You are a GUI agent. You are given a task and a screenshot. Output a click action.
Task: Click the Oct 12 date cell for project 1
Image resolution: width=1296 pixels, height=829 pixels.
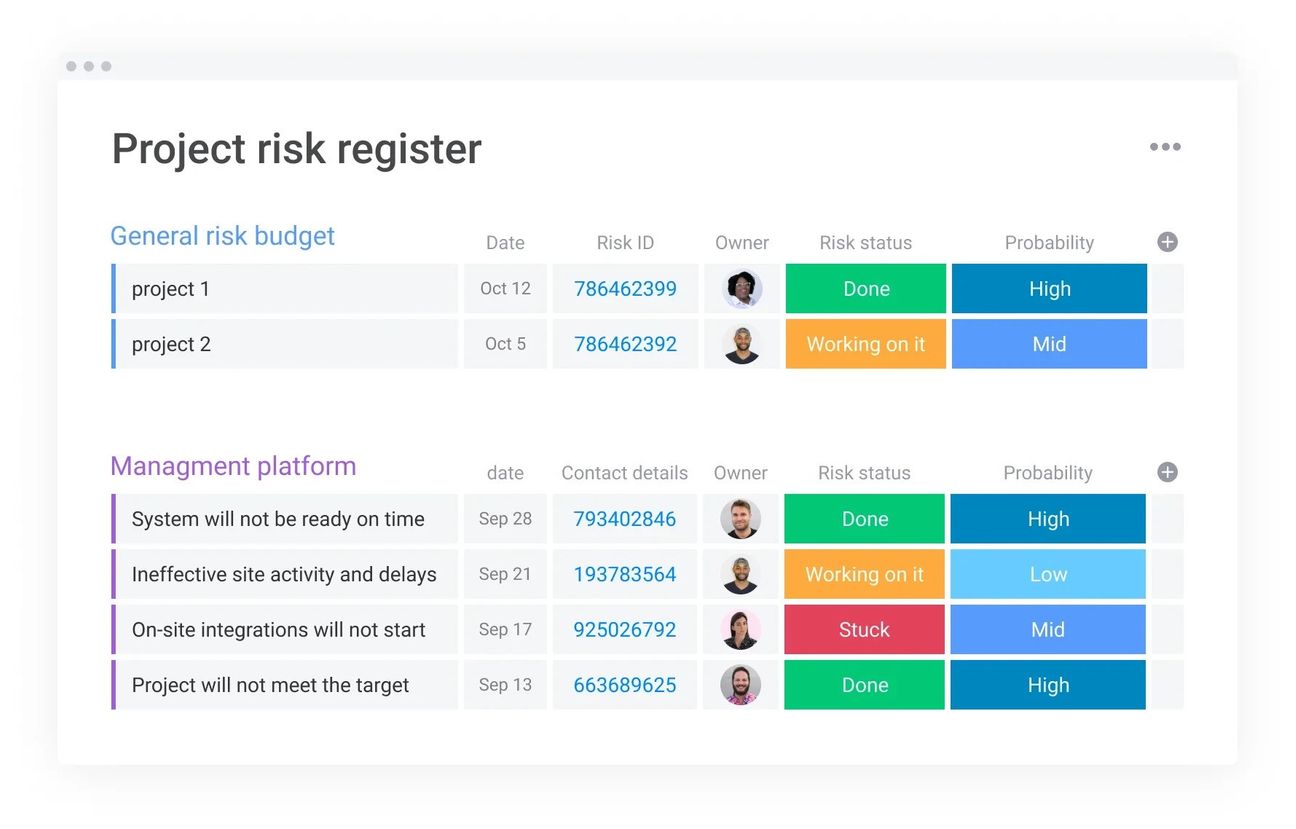pos(505,288)
